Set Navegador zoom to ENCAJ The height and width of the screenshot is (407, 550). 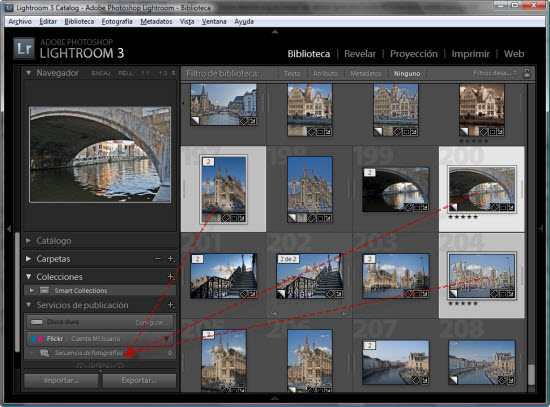pos(101,73)
